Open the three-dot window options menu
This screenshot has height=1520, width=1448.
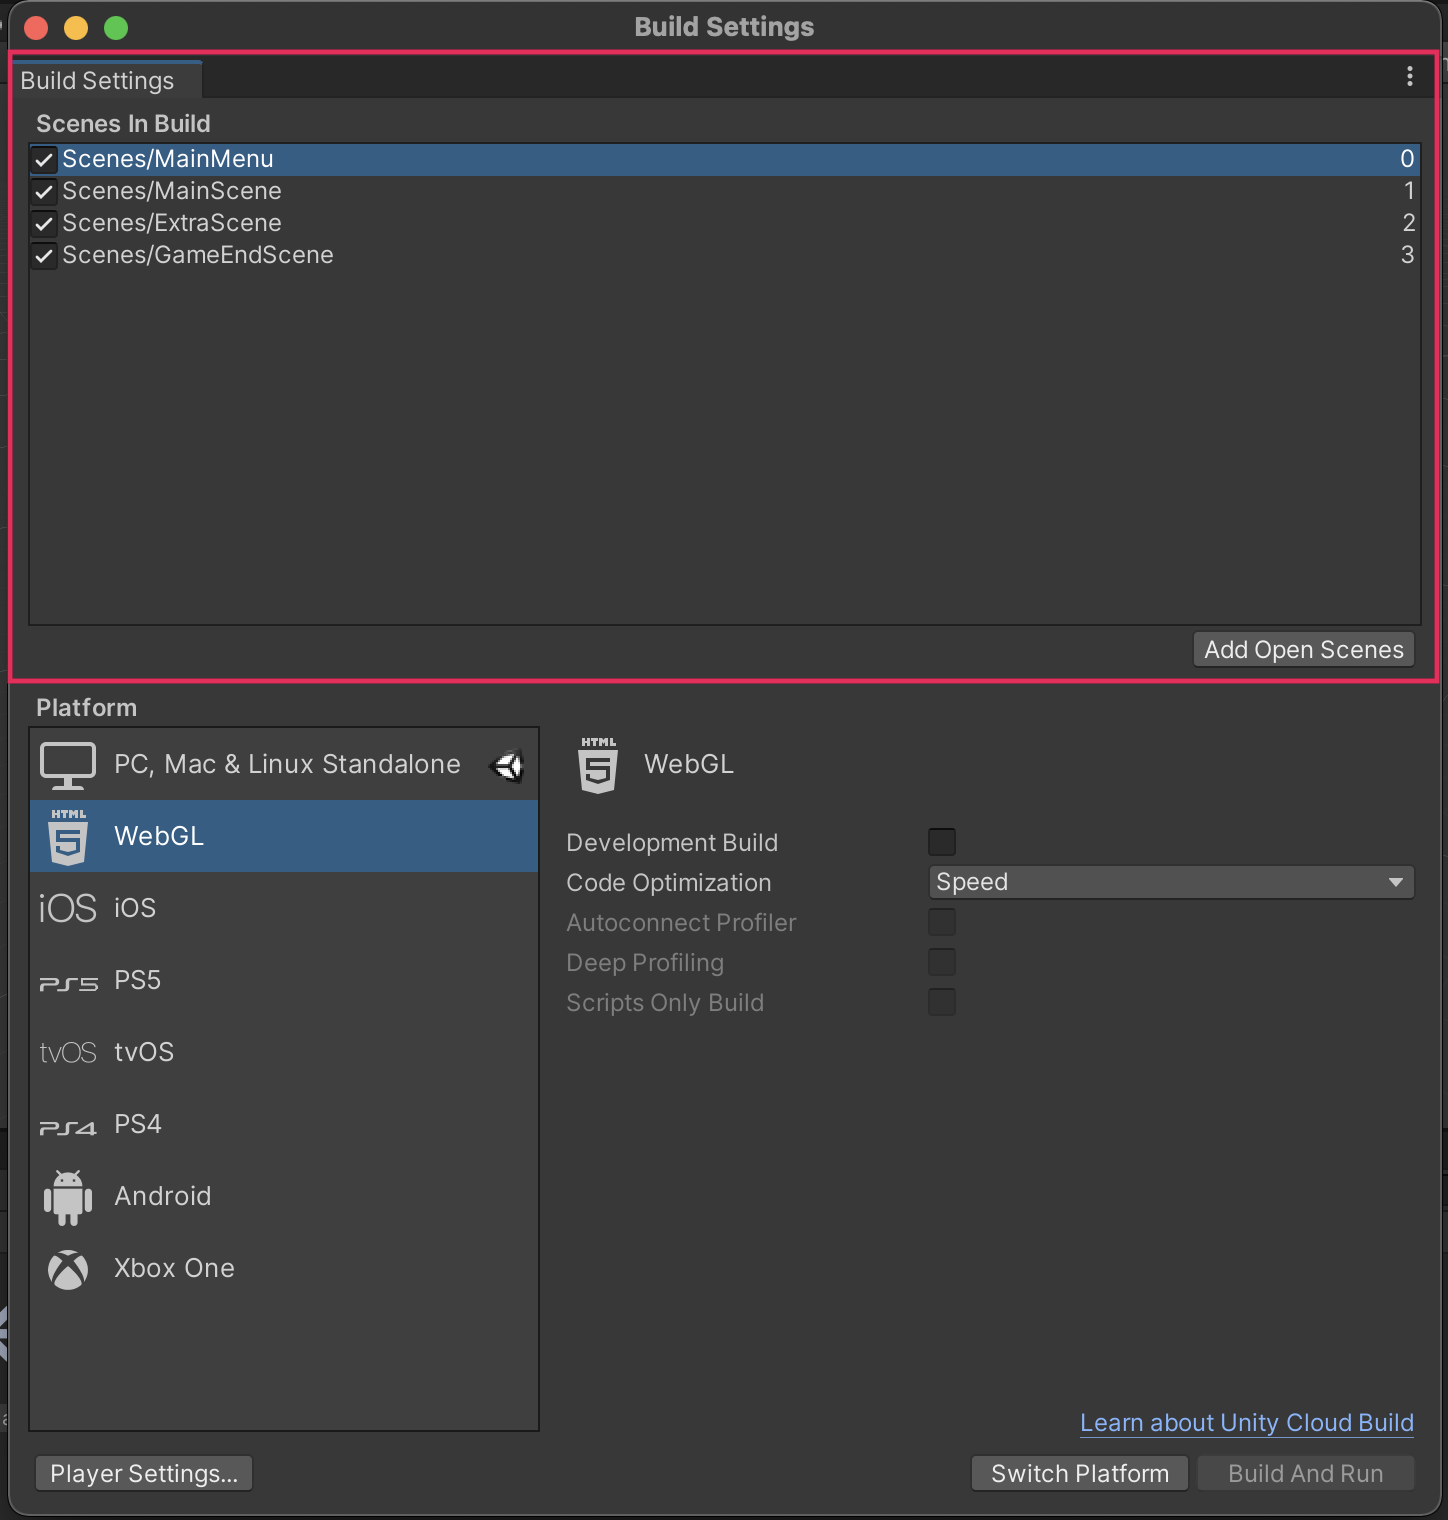click(1410, 77)
